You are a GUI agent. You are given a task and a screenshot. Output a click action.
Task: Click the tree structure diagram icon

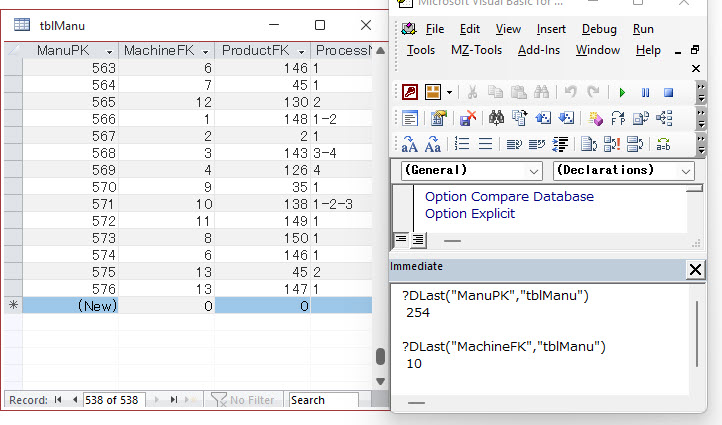(x=664, y=119)
